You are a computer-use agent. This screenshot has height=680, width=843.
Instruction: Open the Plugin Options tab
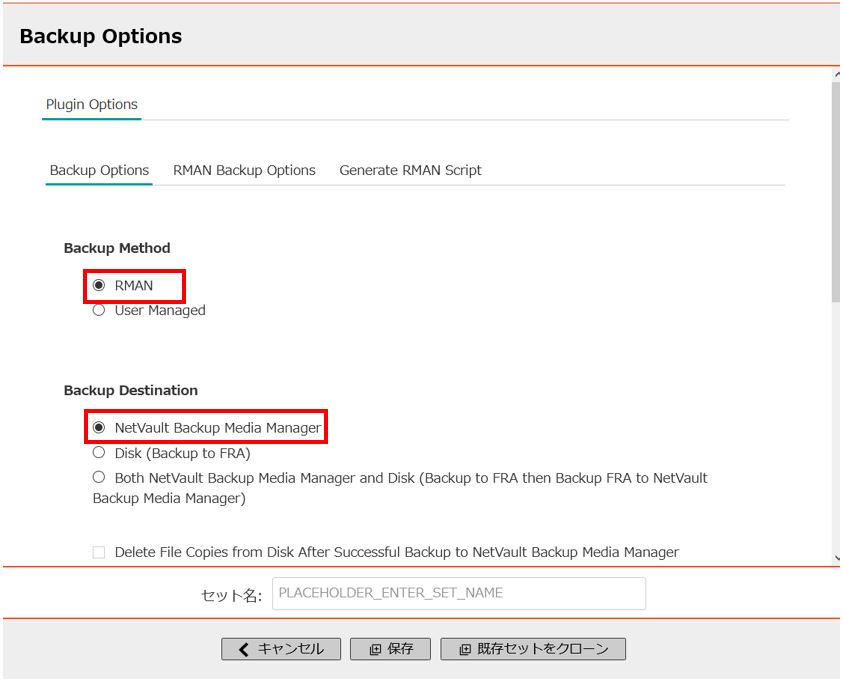click(91, 104)
